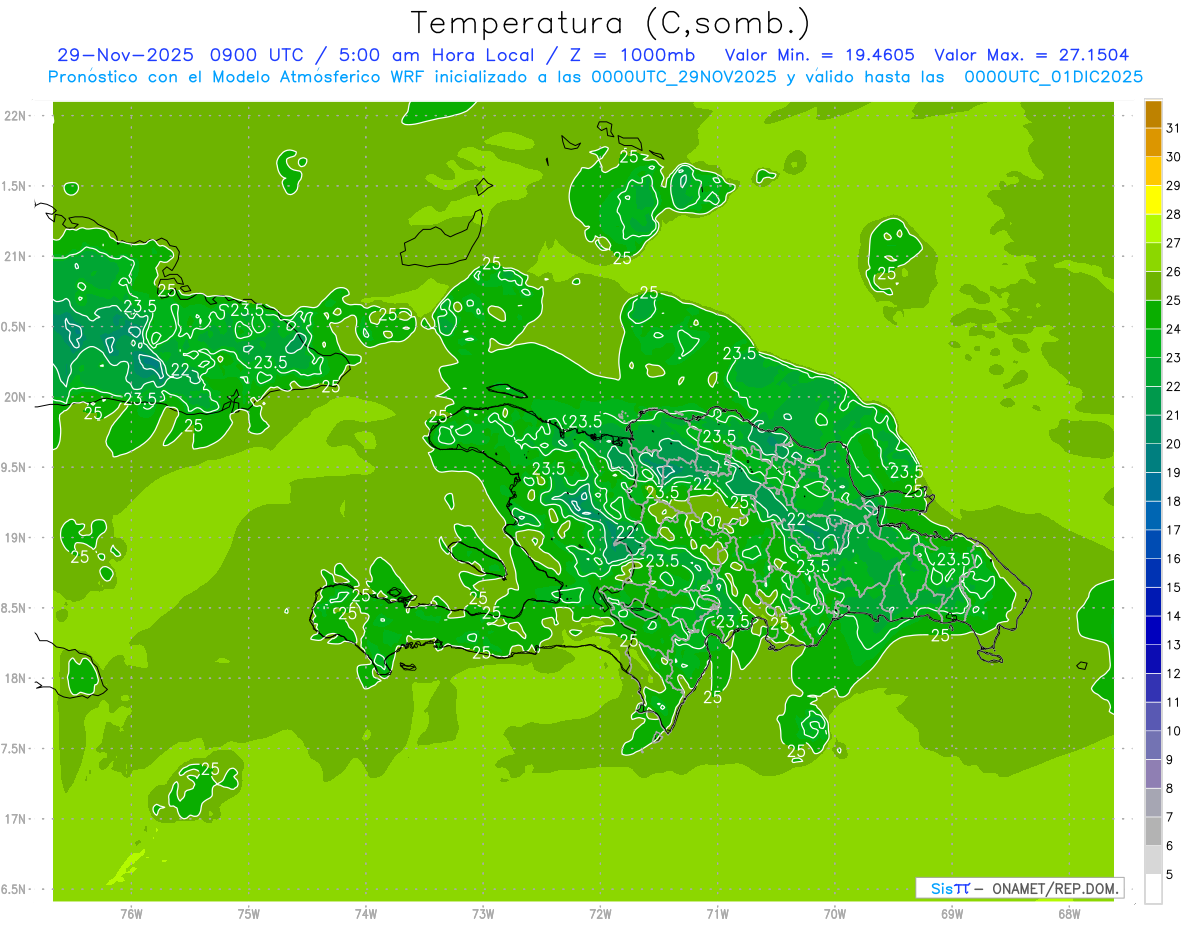Click the color bar label "24"

click(1174, 329)
